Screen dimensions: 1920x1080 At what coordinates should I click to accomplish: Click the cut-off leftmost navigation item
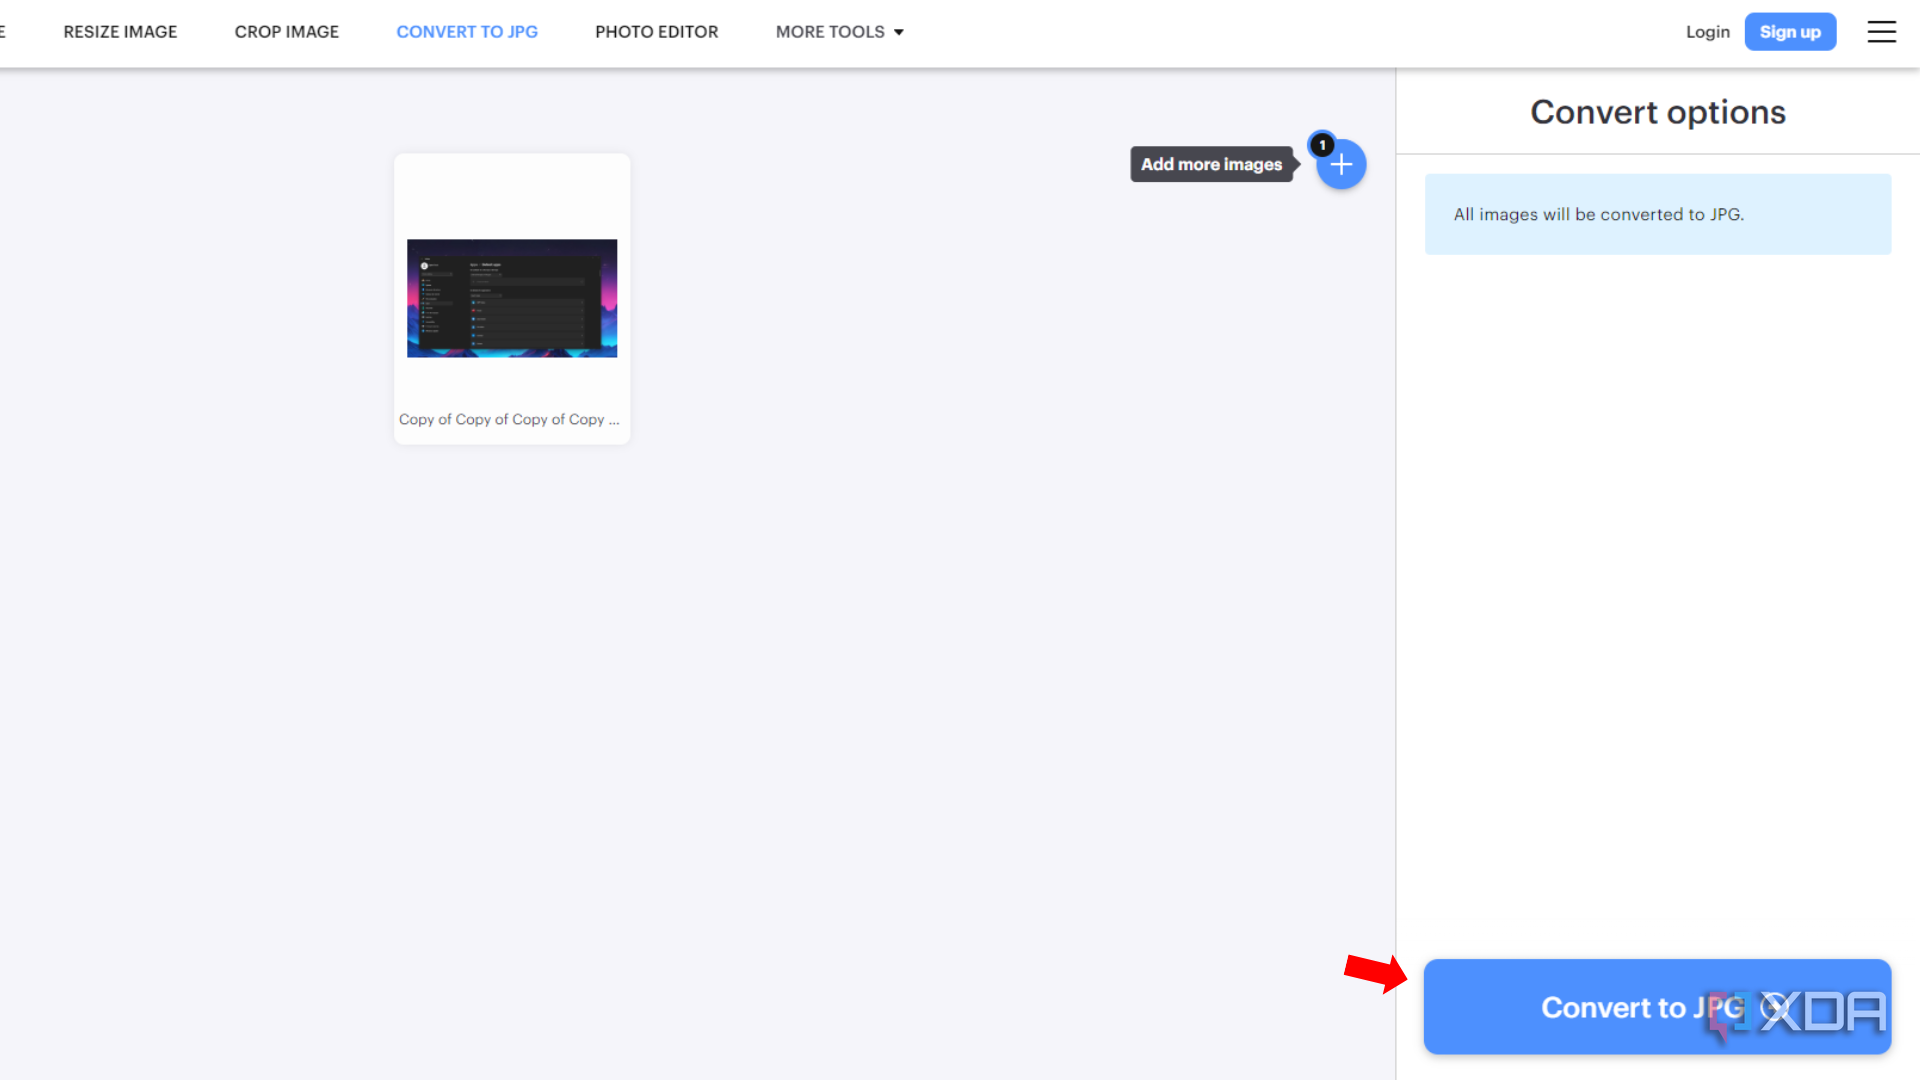coord(3,32)
